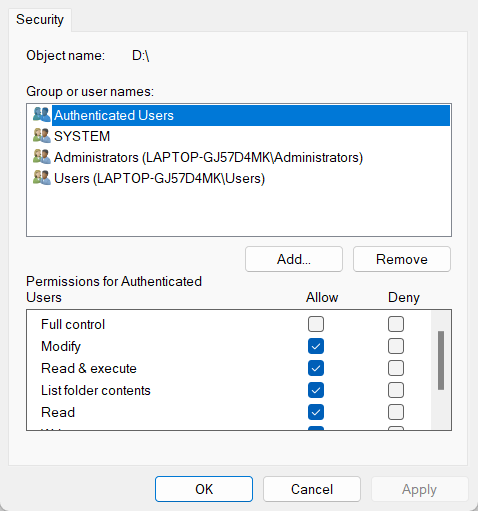Confirm with the OK button

[x=204, y=489]
